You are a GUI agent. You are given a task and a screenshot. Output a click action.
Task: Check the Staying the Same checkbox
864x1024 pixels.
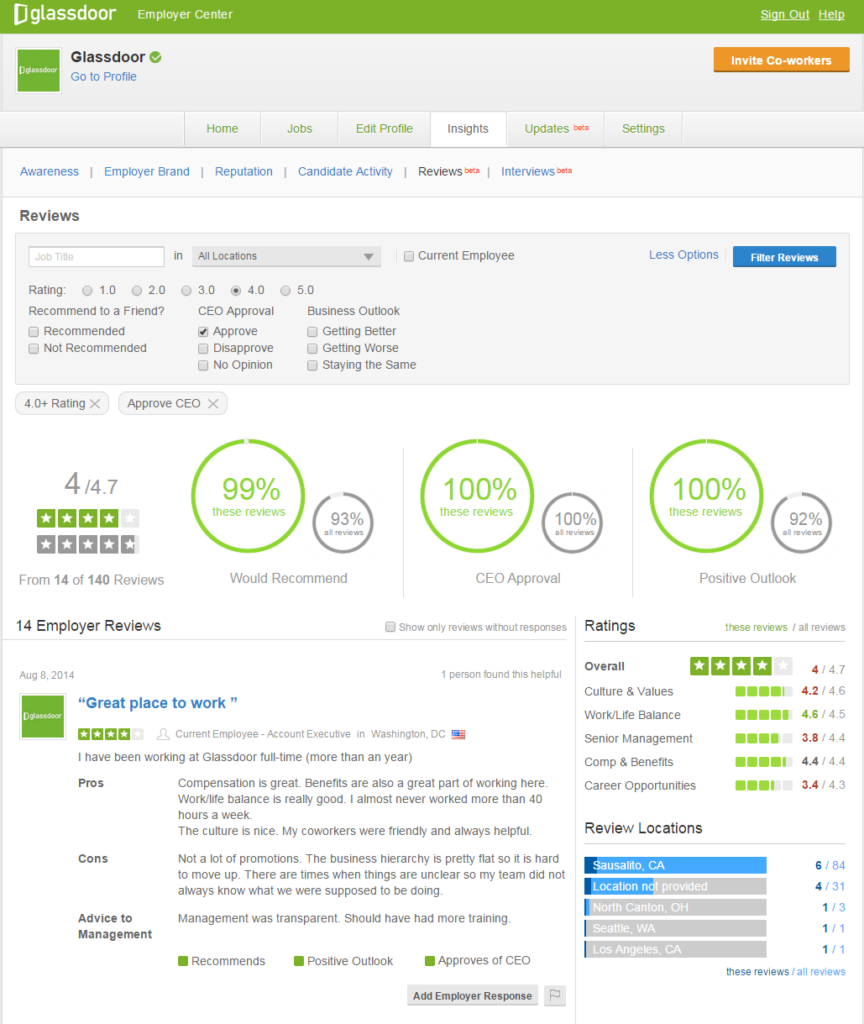click(312, 365)
